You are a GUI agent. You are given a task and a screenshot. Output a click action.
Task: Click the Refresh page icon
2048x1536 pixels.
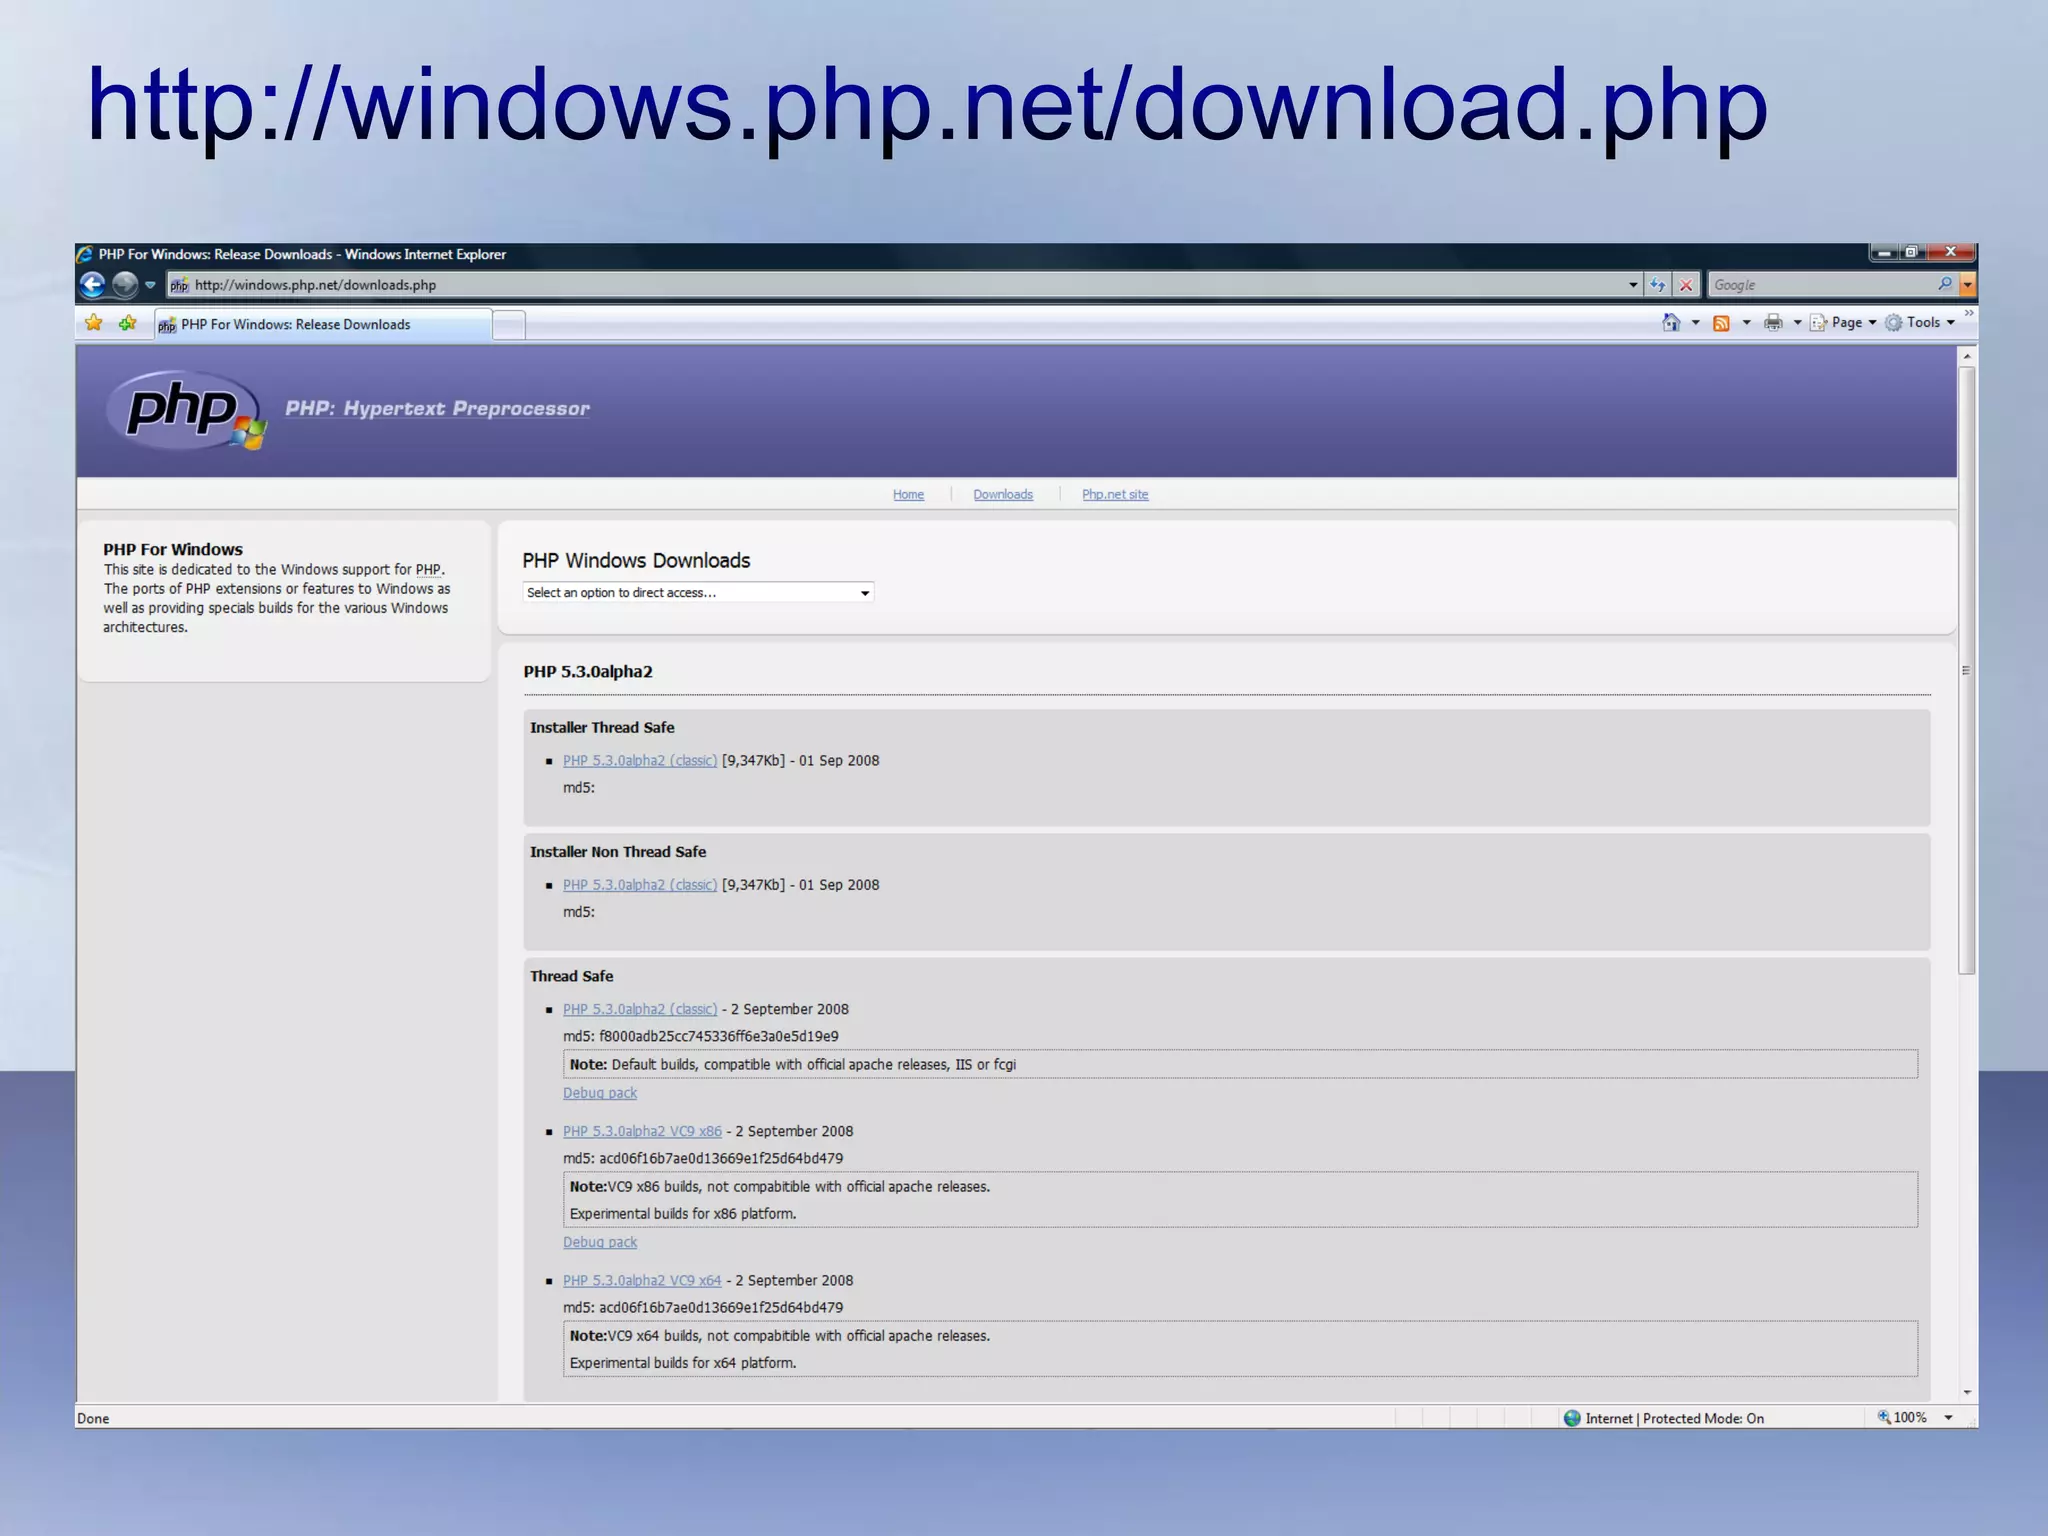click(1658, 285)
